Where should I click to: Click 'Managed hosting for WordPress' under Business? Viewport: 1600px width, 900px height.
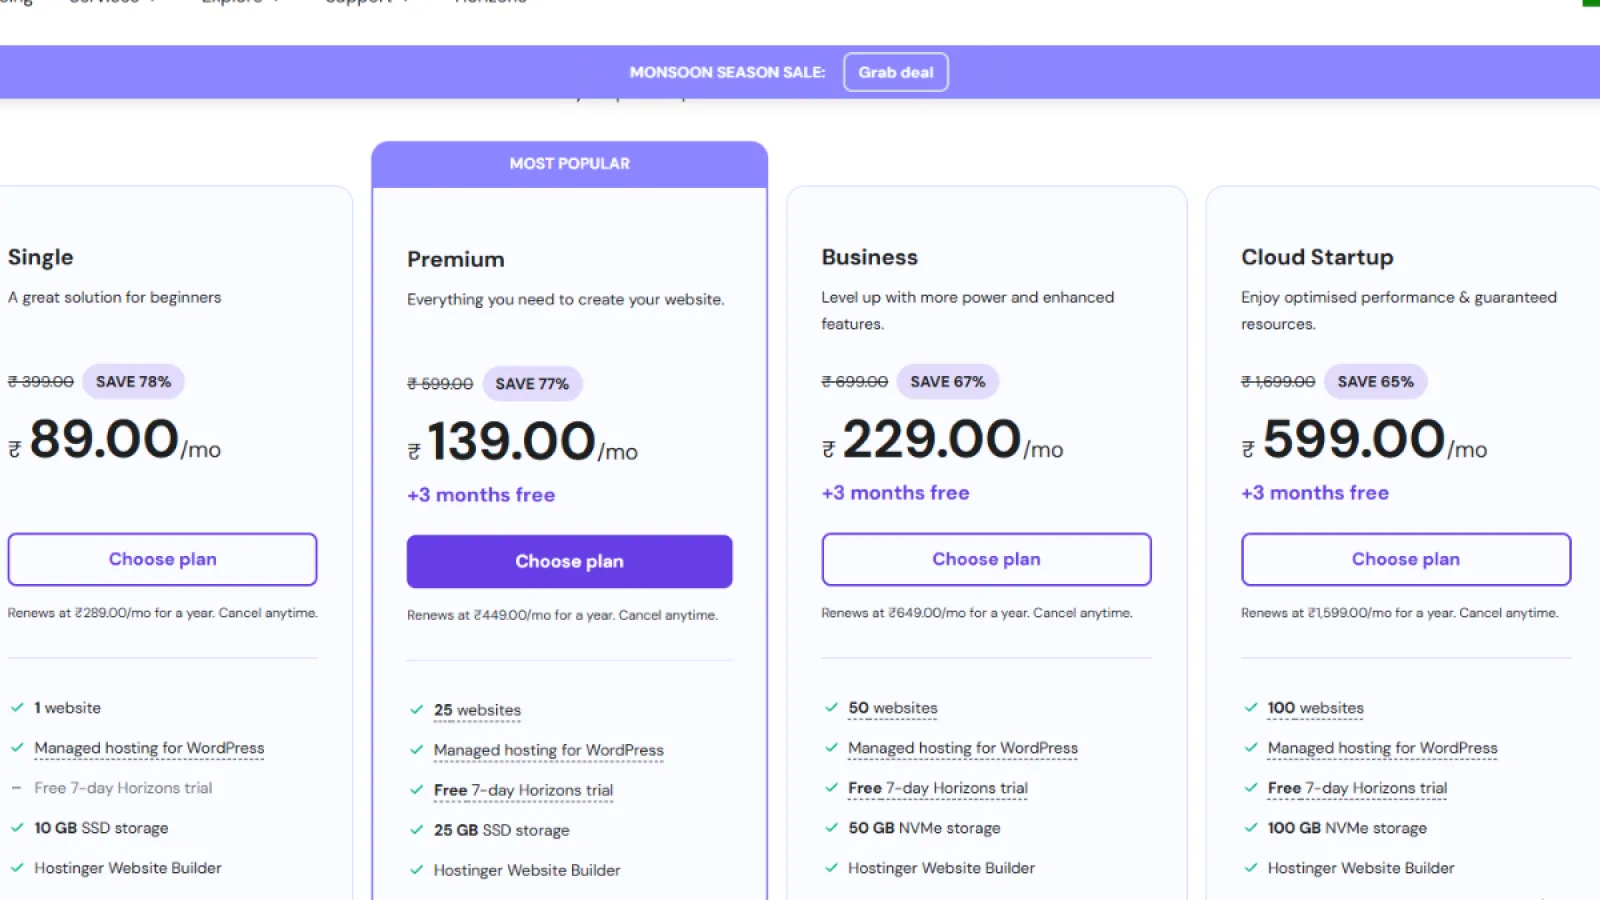(x=963, y=748)
